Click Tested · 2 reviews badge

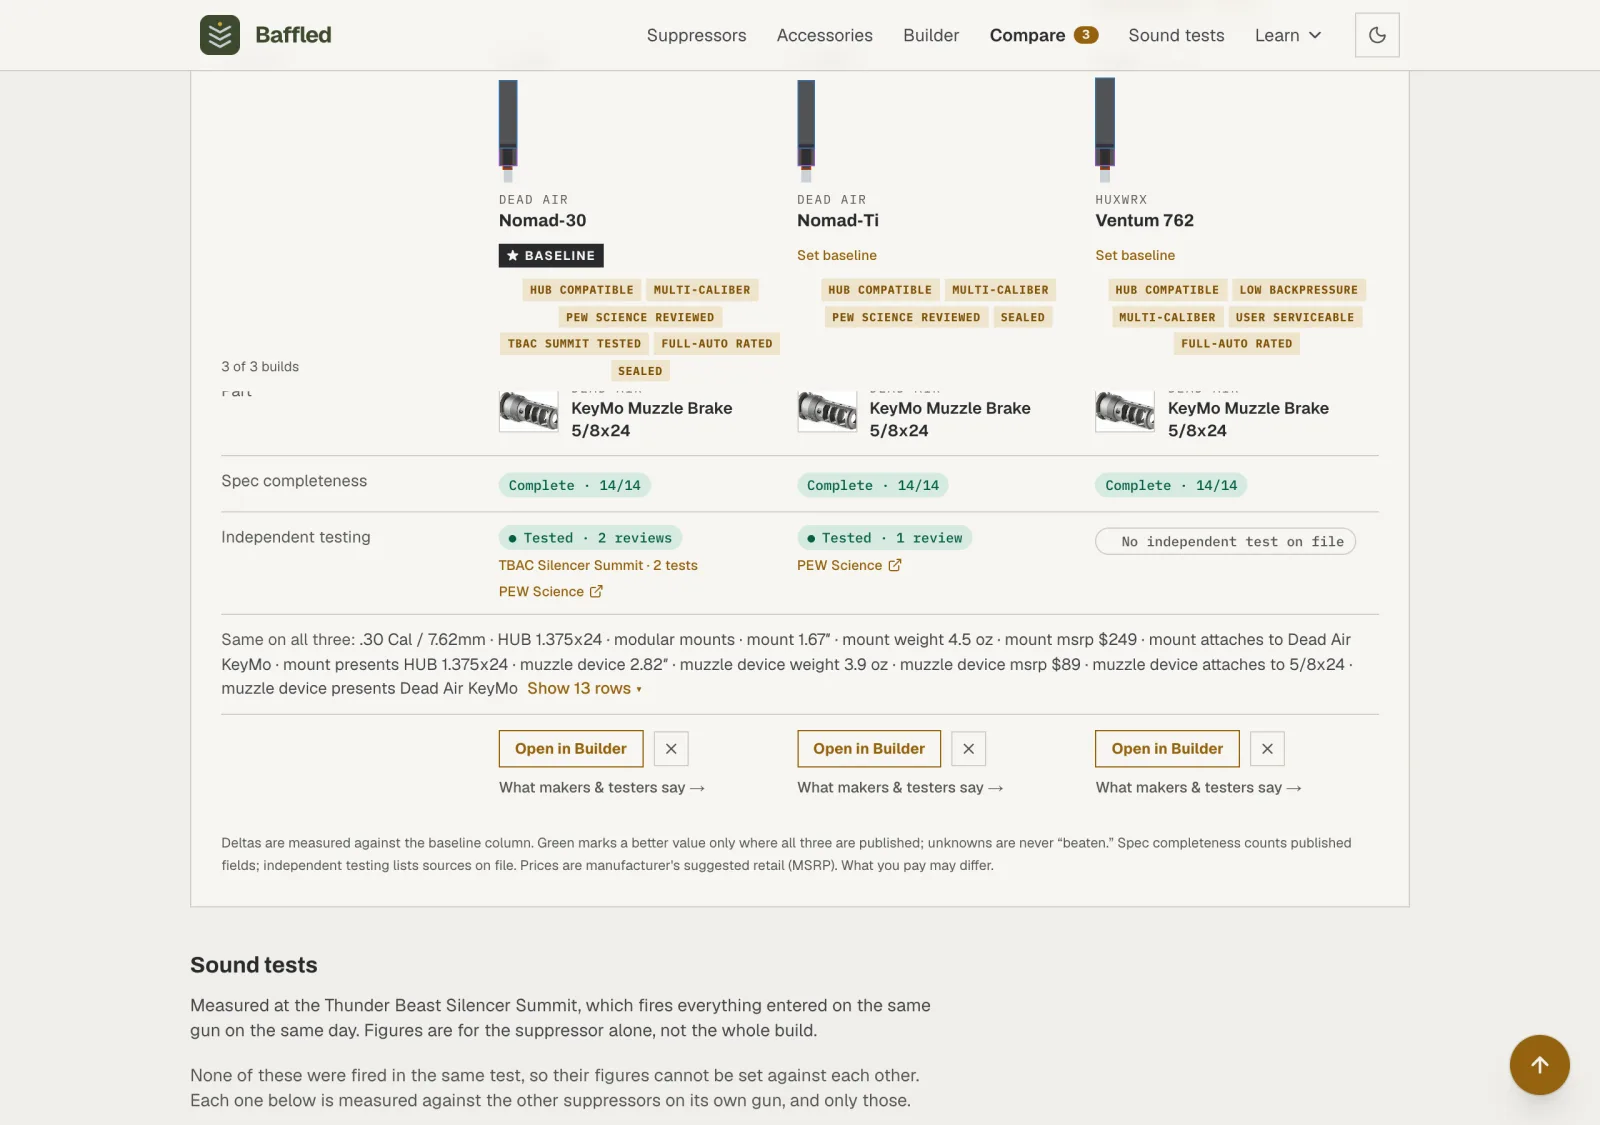(590, 537)
